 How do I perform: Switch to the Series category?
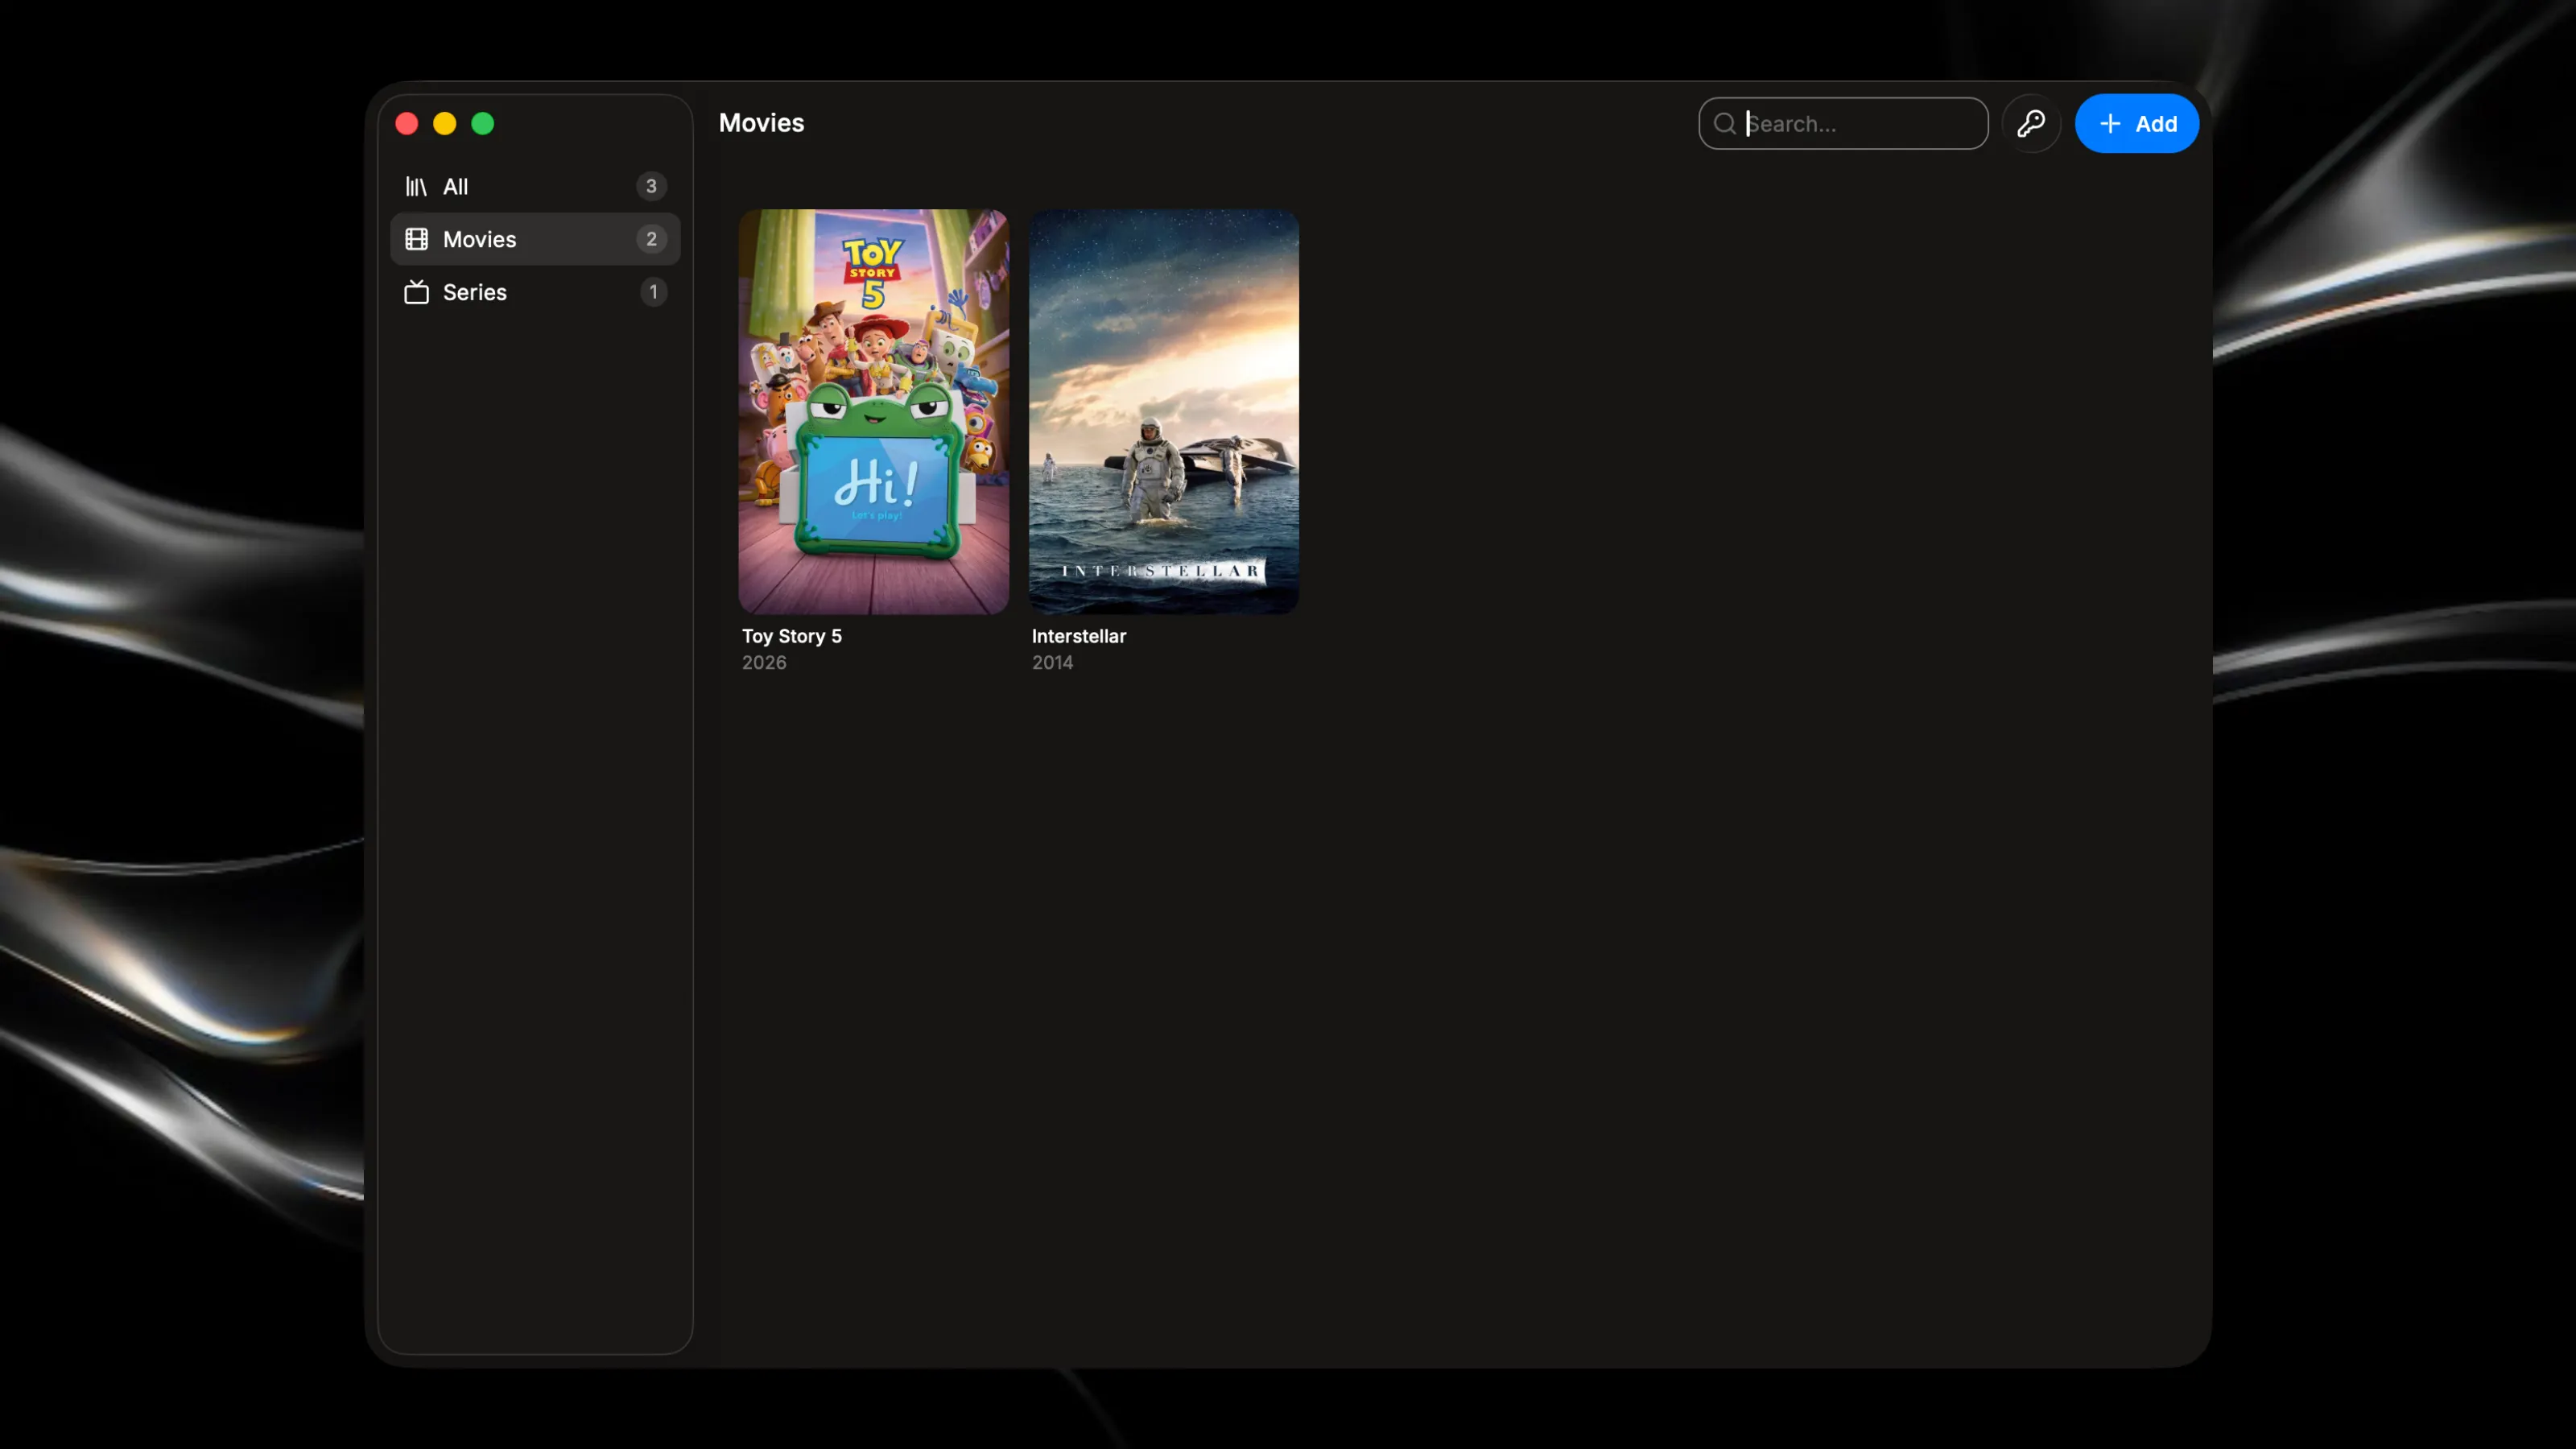(x=535, y=292)
